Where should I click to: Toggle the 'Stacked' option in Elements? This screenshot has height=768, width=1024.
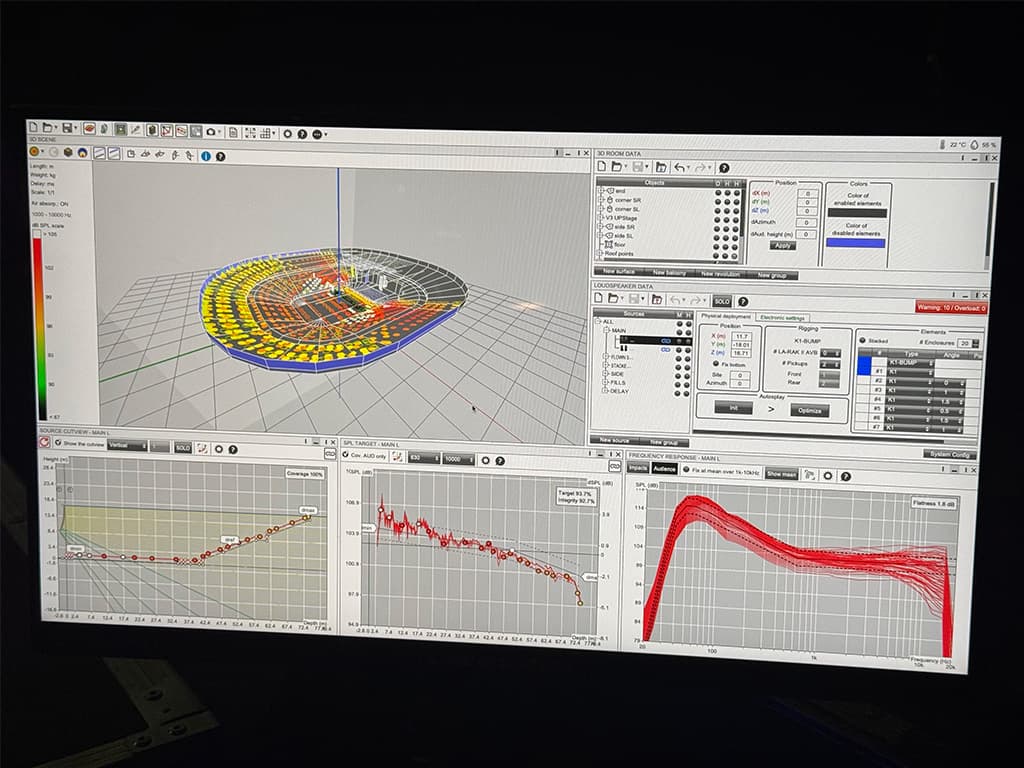tap(862, 340)
